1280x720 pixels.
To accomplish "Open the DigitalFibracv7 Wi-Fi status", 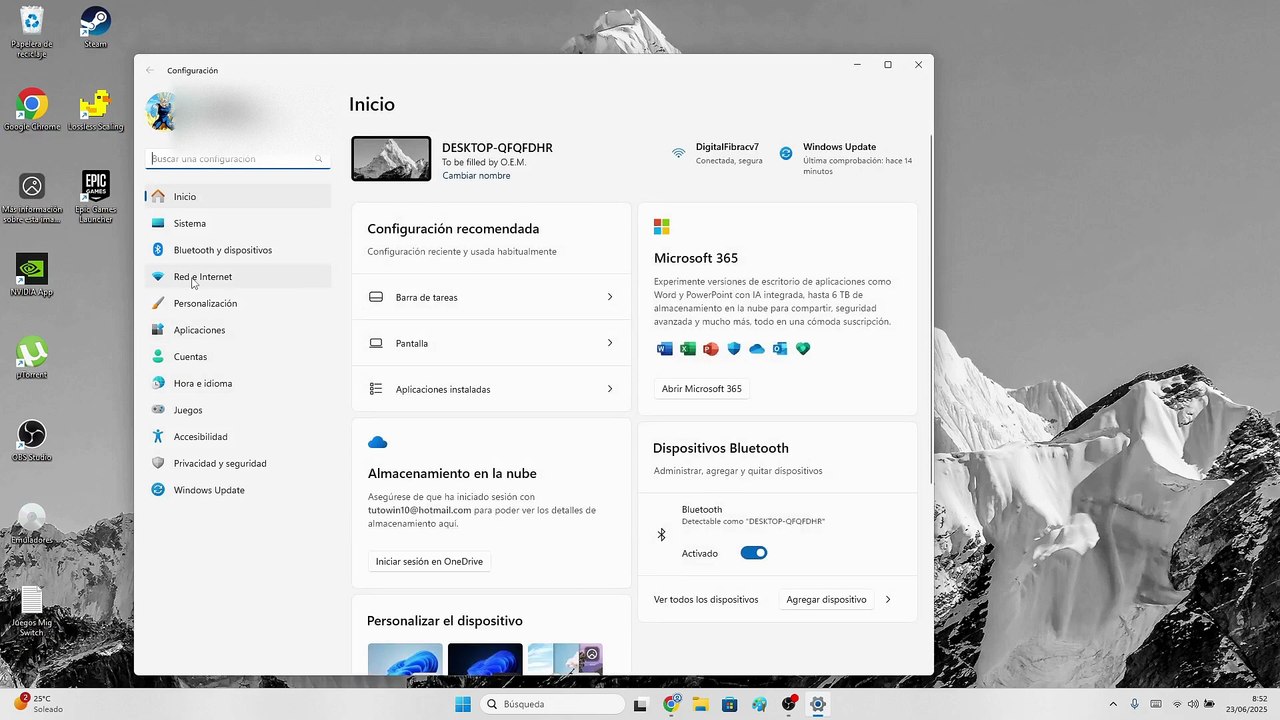I will click(x=716, y=153).
